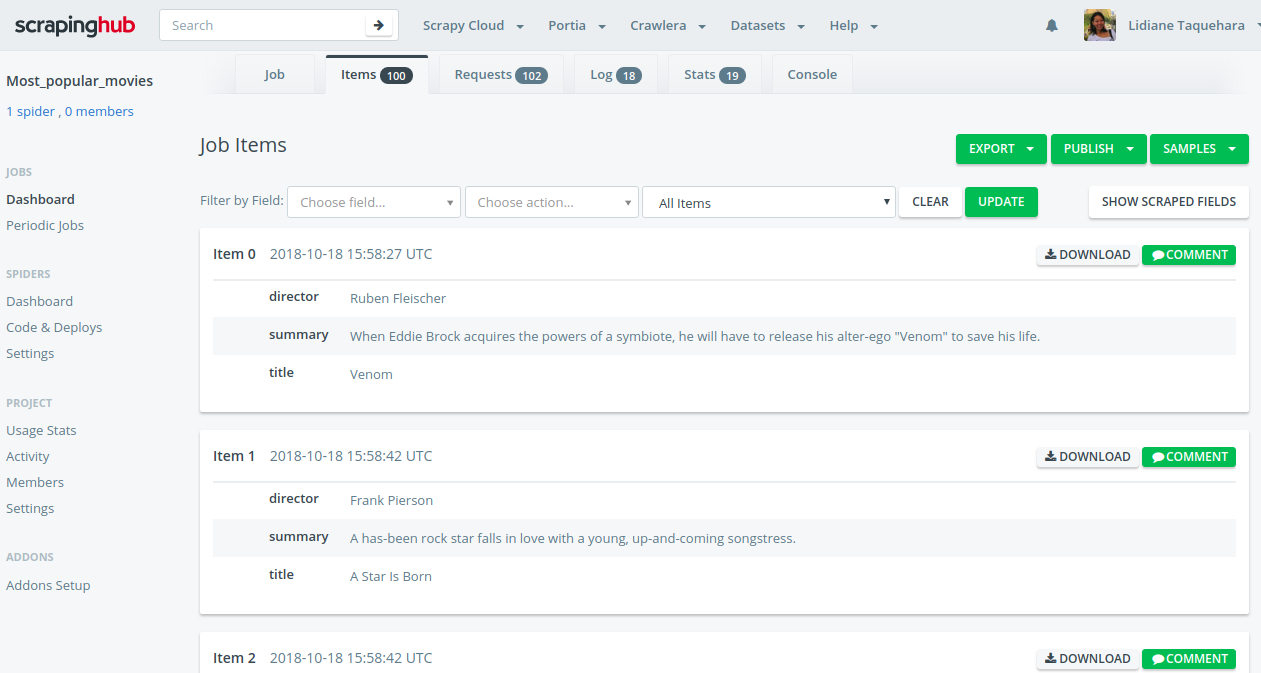Open the Help menu
1261x673 pixels.
(853, 26)
